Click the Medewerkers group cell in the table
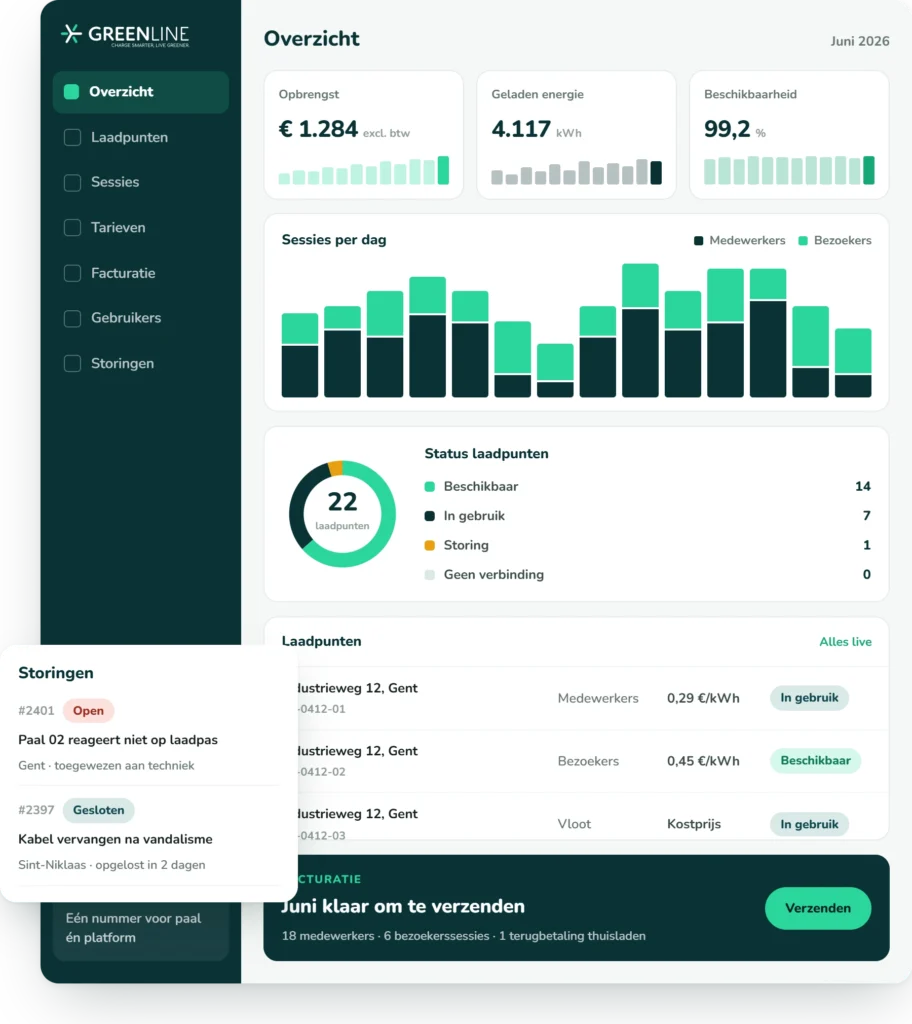Screen dimensions: 912x1024 tap(598, 698)
